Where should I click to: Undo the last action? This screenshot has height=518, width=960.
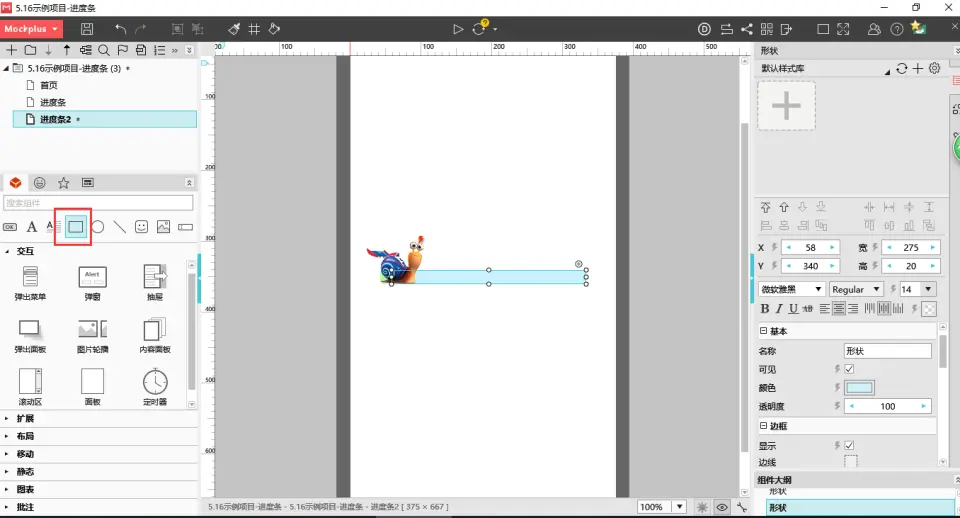tap(121, 29)
